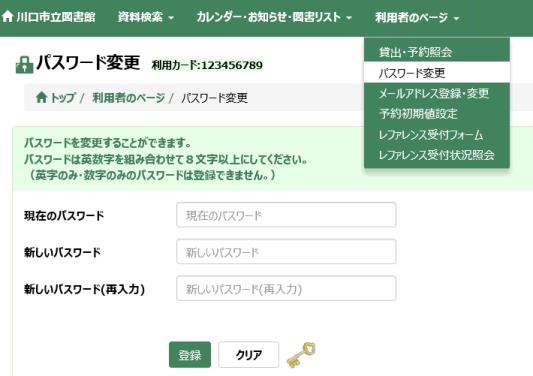Focus the 新しいパスワード(再入力) input field
The width and height of the screenshot is (533, 376).
tap(286, 288)
